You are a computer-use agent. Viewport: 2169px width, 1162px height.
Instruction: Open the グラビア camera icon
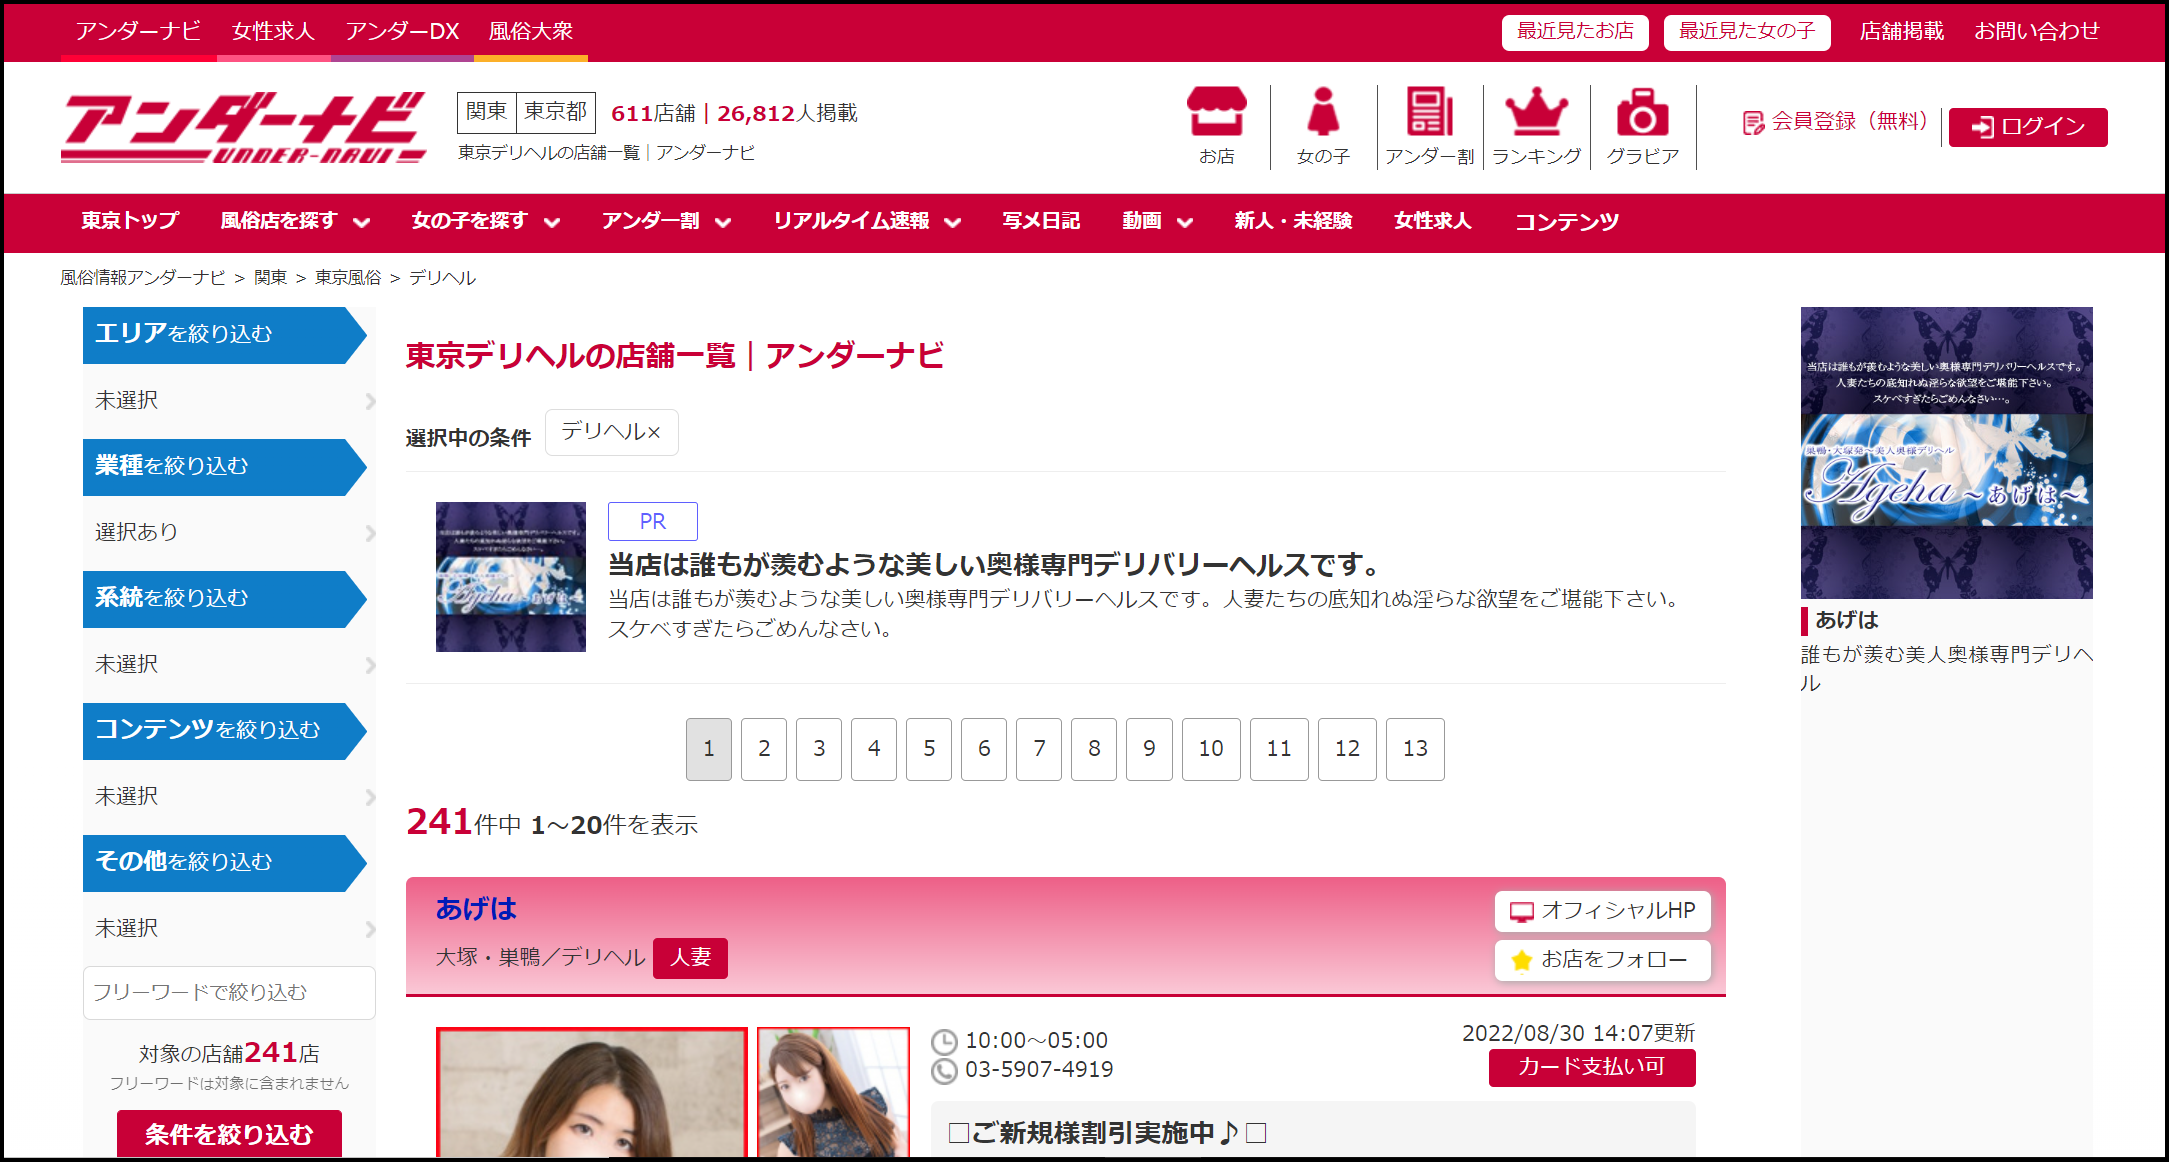(1643, 126)
